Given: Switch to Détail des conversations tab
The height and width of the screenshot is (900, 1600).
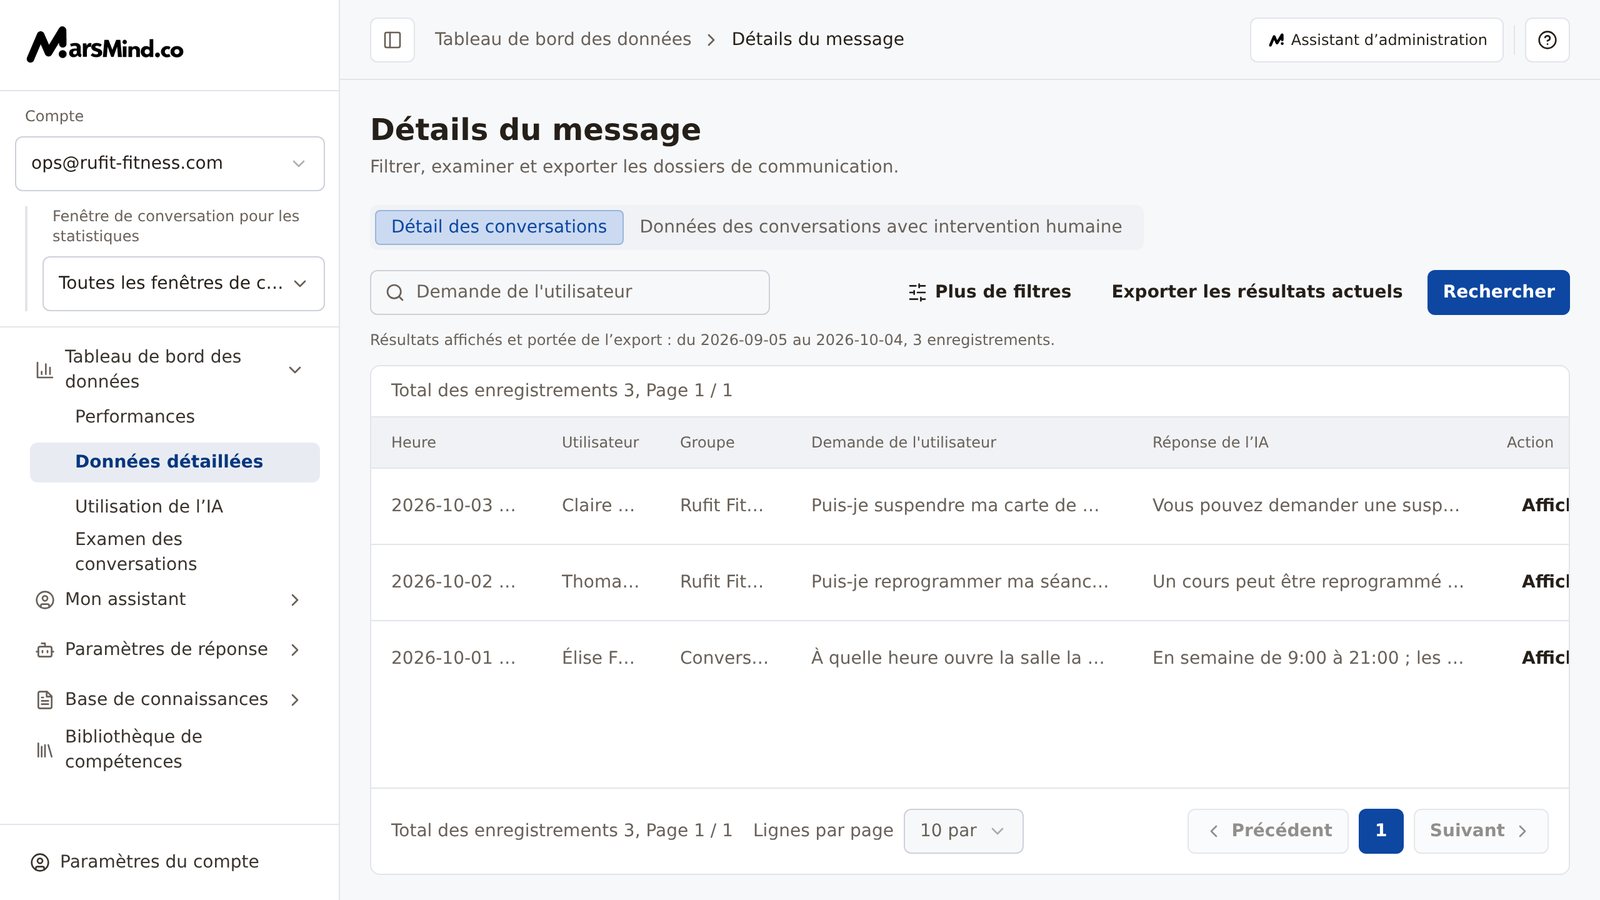Looking at the screenshot, I should pos(499,227).
